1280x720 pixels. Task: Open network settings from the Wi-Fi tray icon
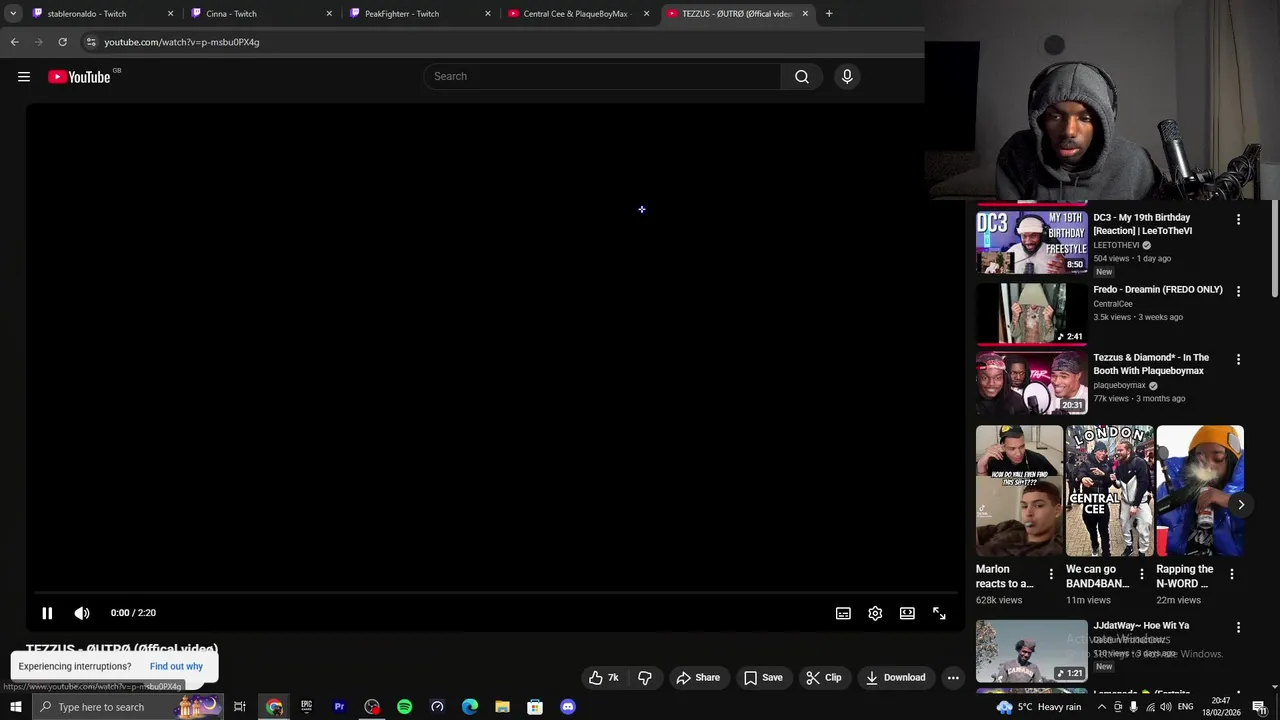[1150, 707]
